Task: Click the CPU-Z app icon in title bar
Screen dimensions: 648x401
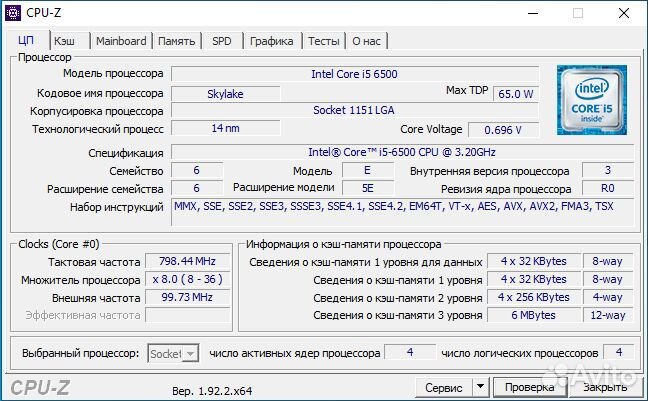Action: tap(13, 12)
